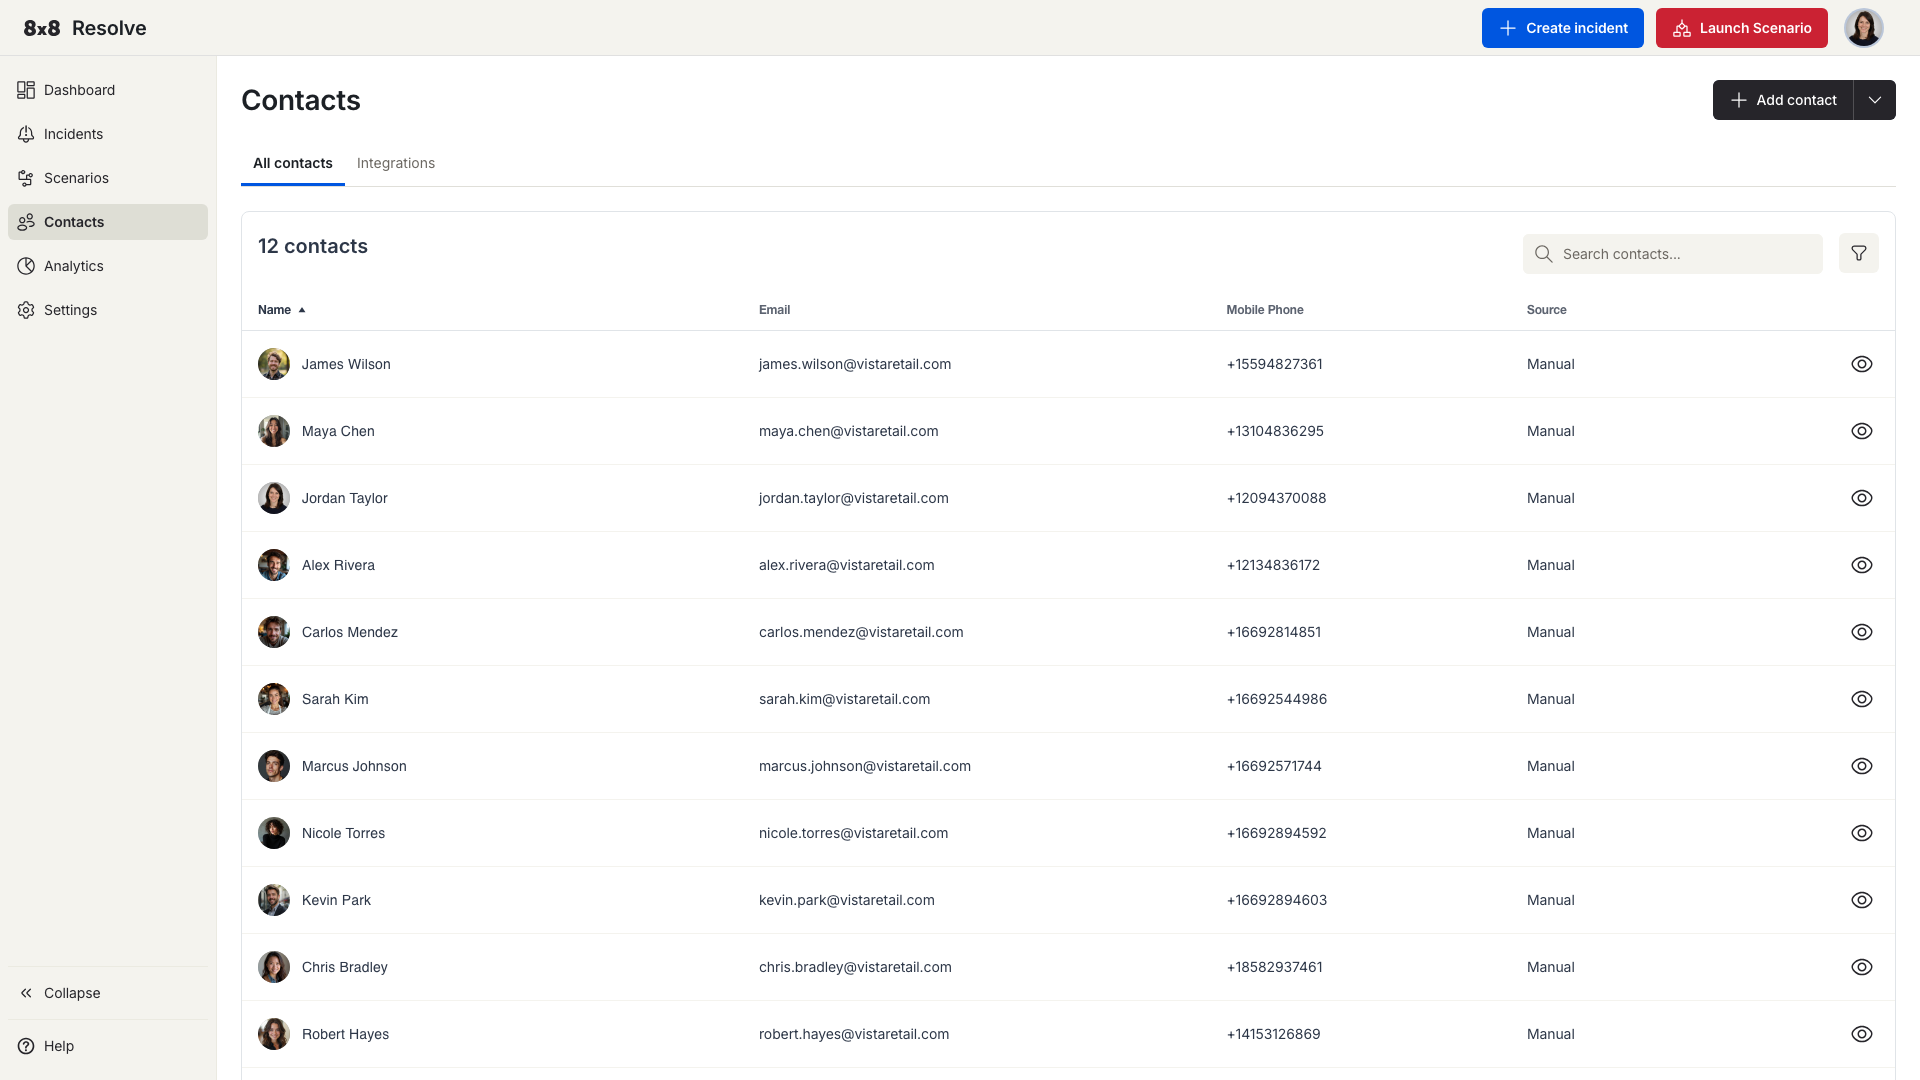Open the Dashboard page from sidebar
Screen dimensions: 1920x1080
pyautogui.click(x=108, y=90)
